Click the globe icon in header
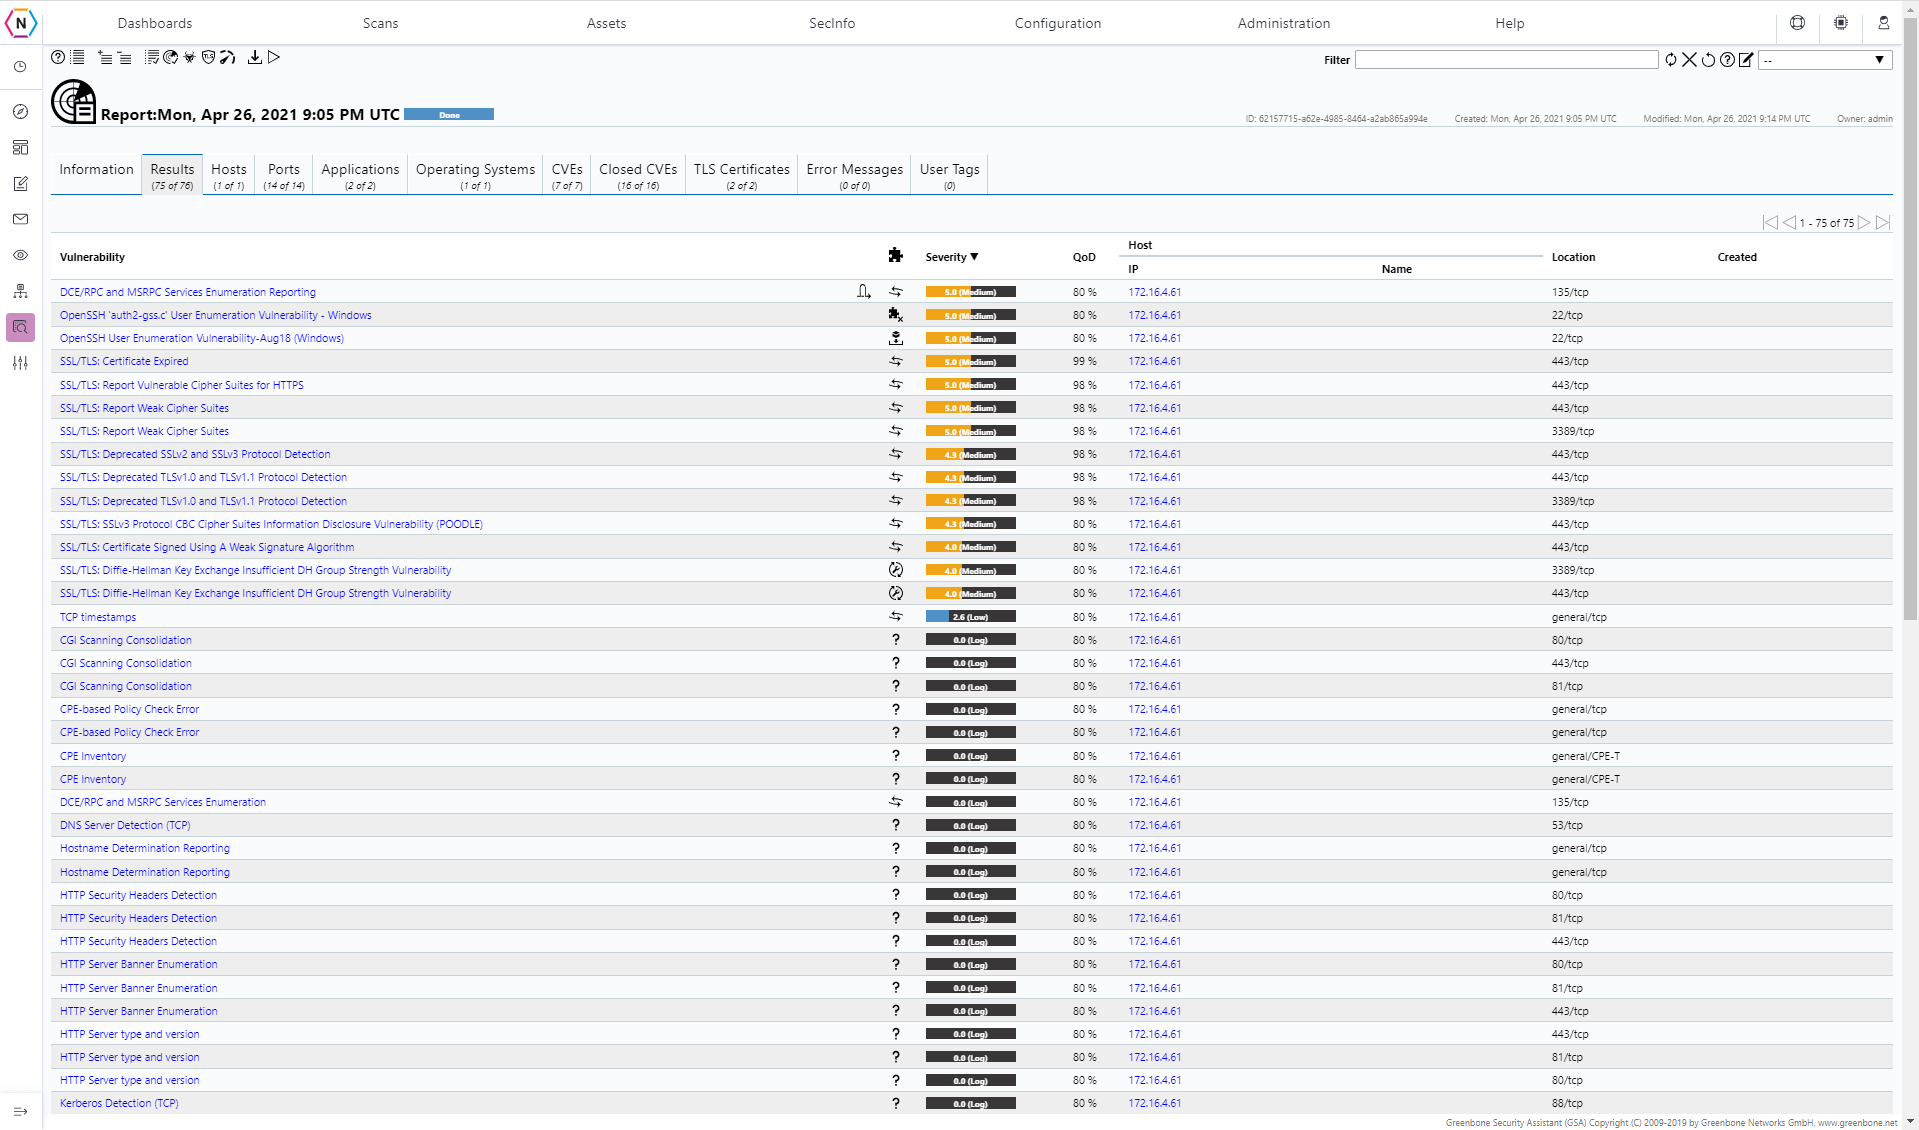 [1798, 23]
